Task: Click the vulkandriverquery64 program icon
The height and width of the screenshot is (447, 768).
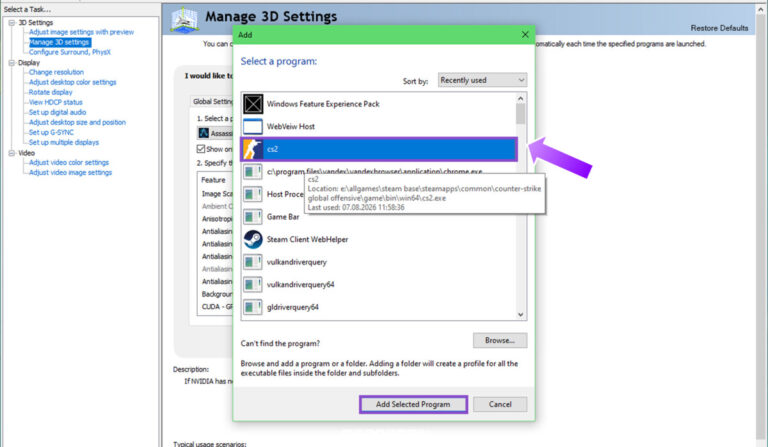Action: pyautogui.click(x=253, y=284)
